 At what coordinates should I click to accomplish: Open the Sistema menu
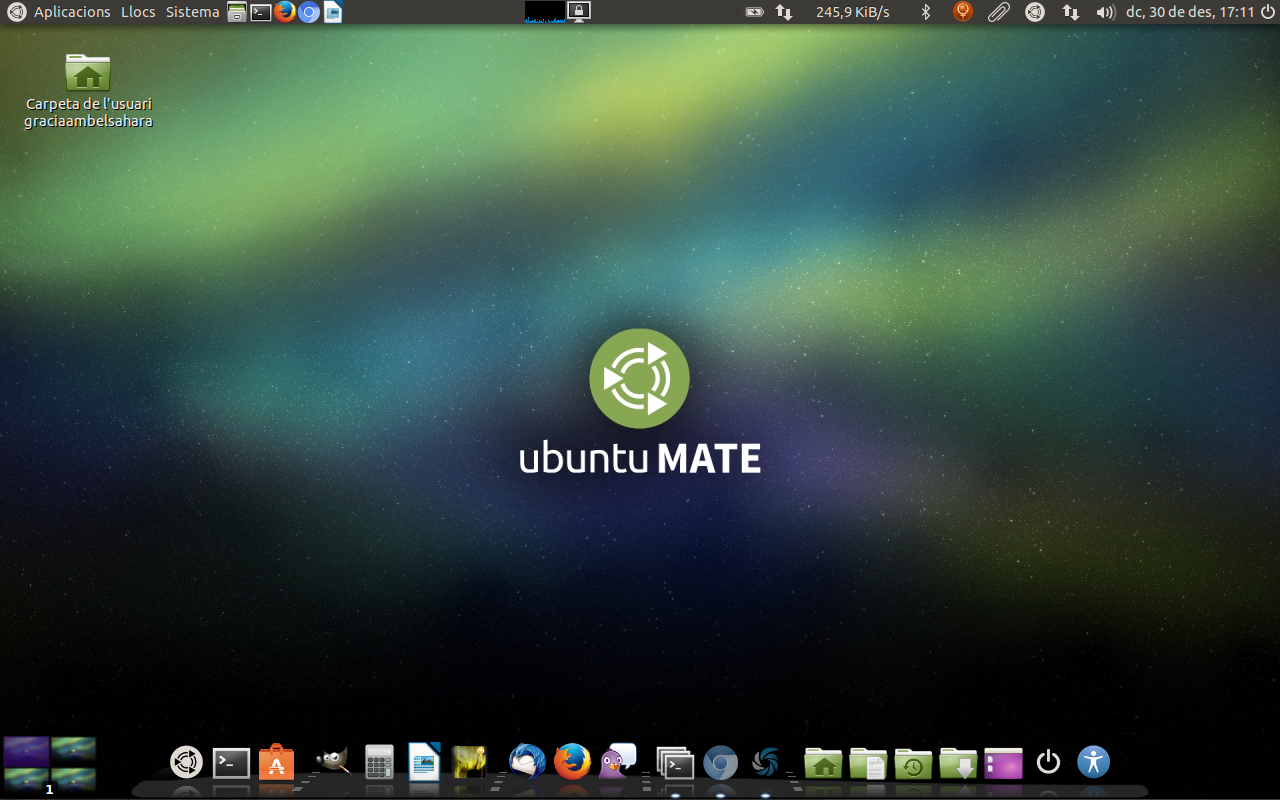click(x=192, y=12)
